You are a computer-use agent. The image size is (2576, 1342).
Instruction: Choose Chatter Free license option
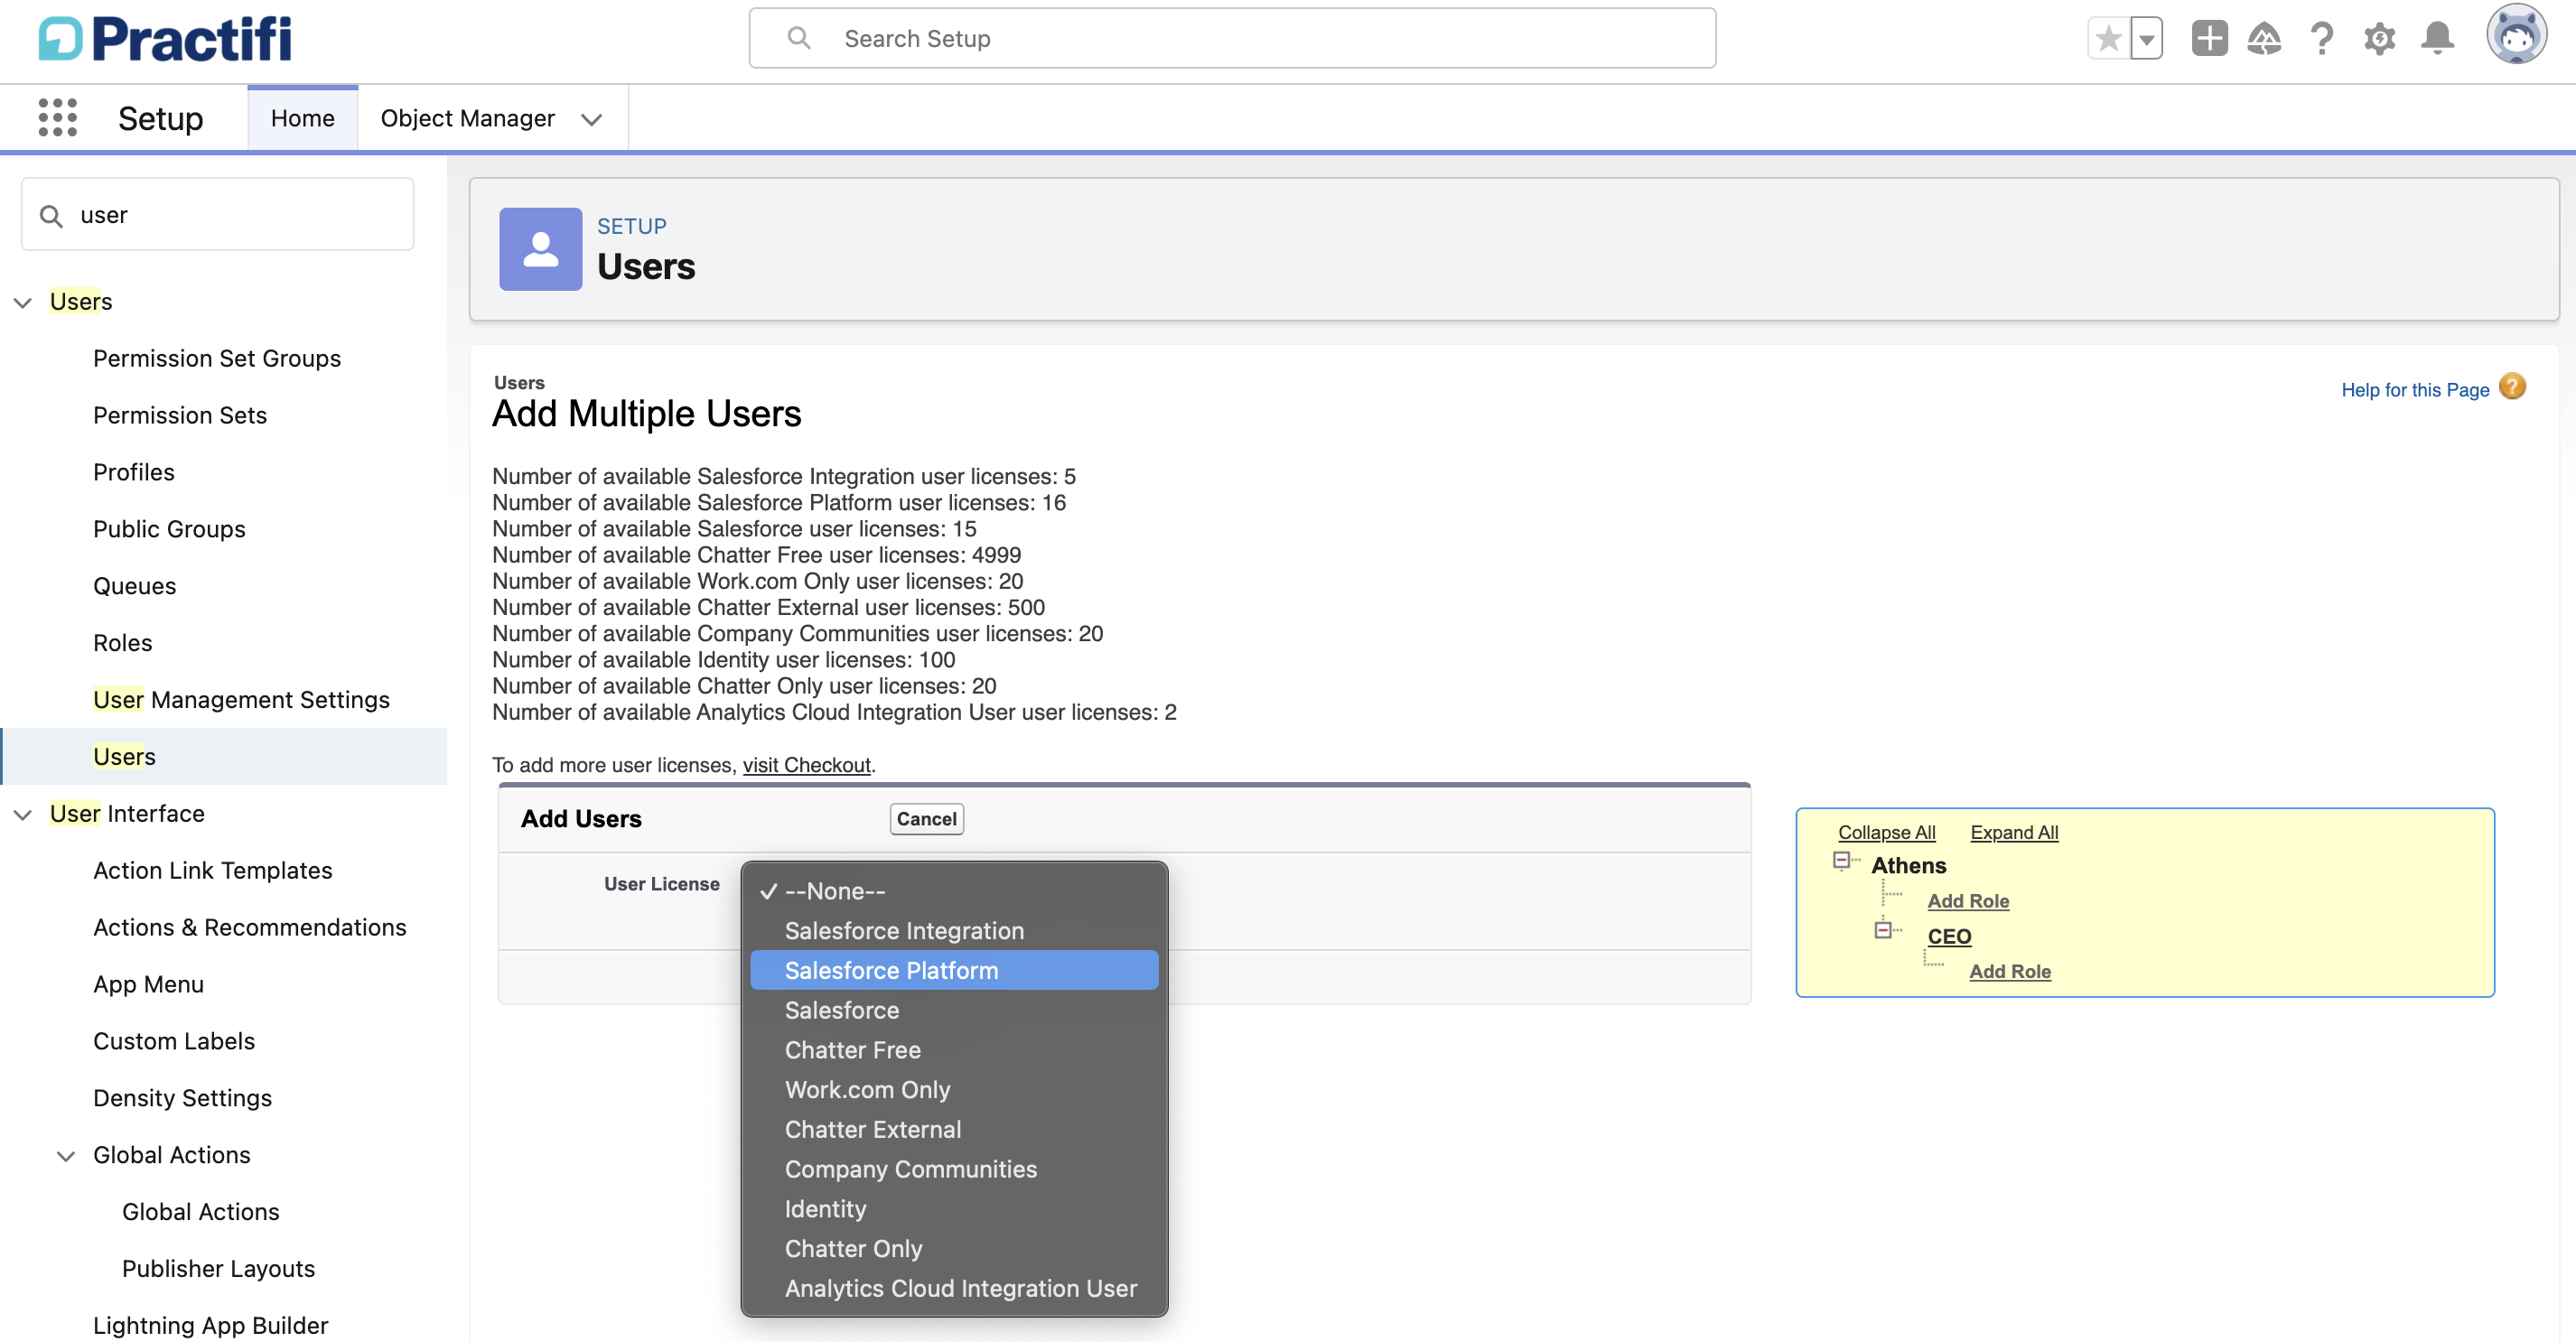tap(954, 1050)
